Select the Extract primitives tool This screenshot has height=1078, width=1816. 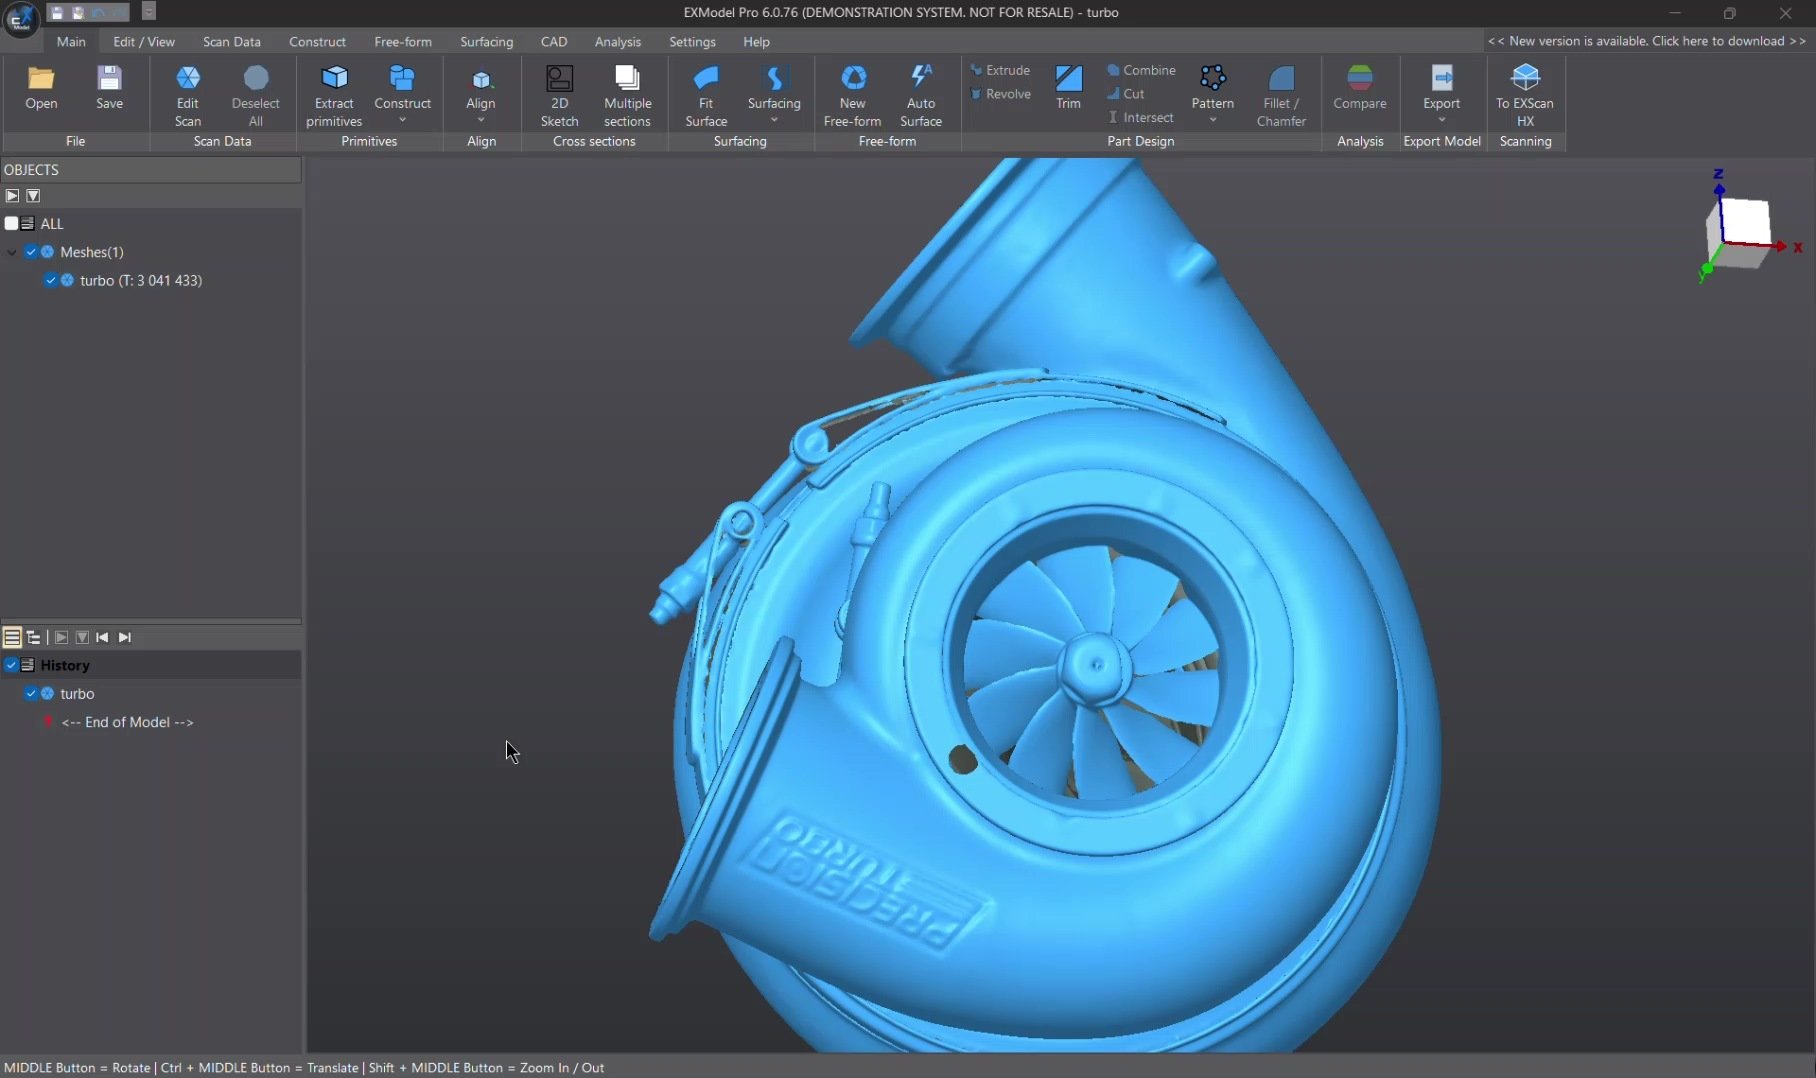pos(334,79)
